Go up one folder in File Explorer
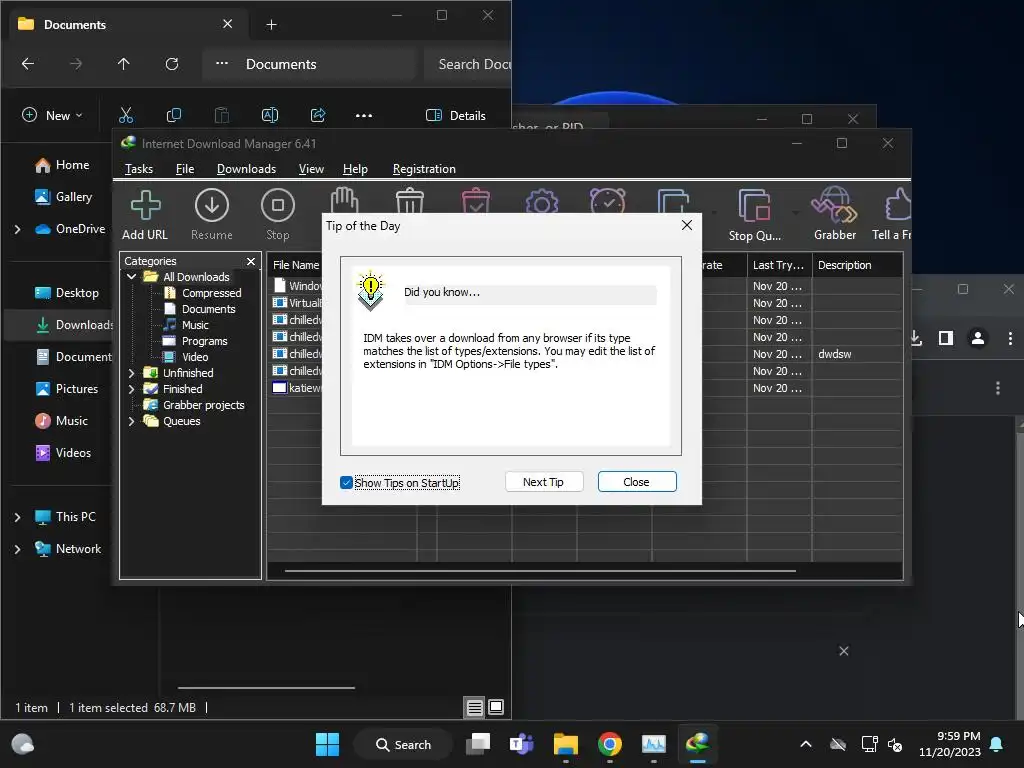Image resolution: width=1024 pixels, height=768 pixels. (x=123, y=64)
